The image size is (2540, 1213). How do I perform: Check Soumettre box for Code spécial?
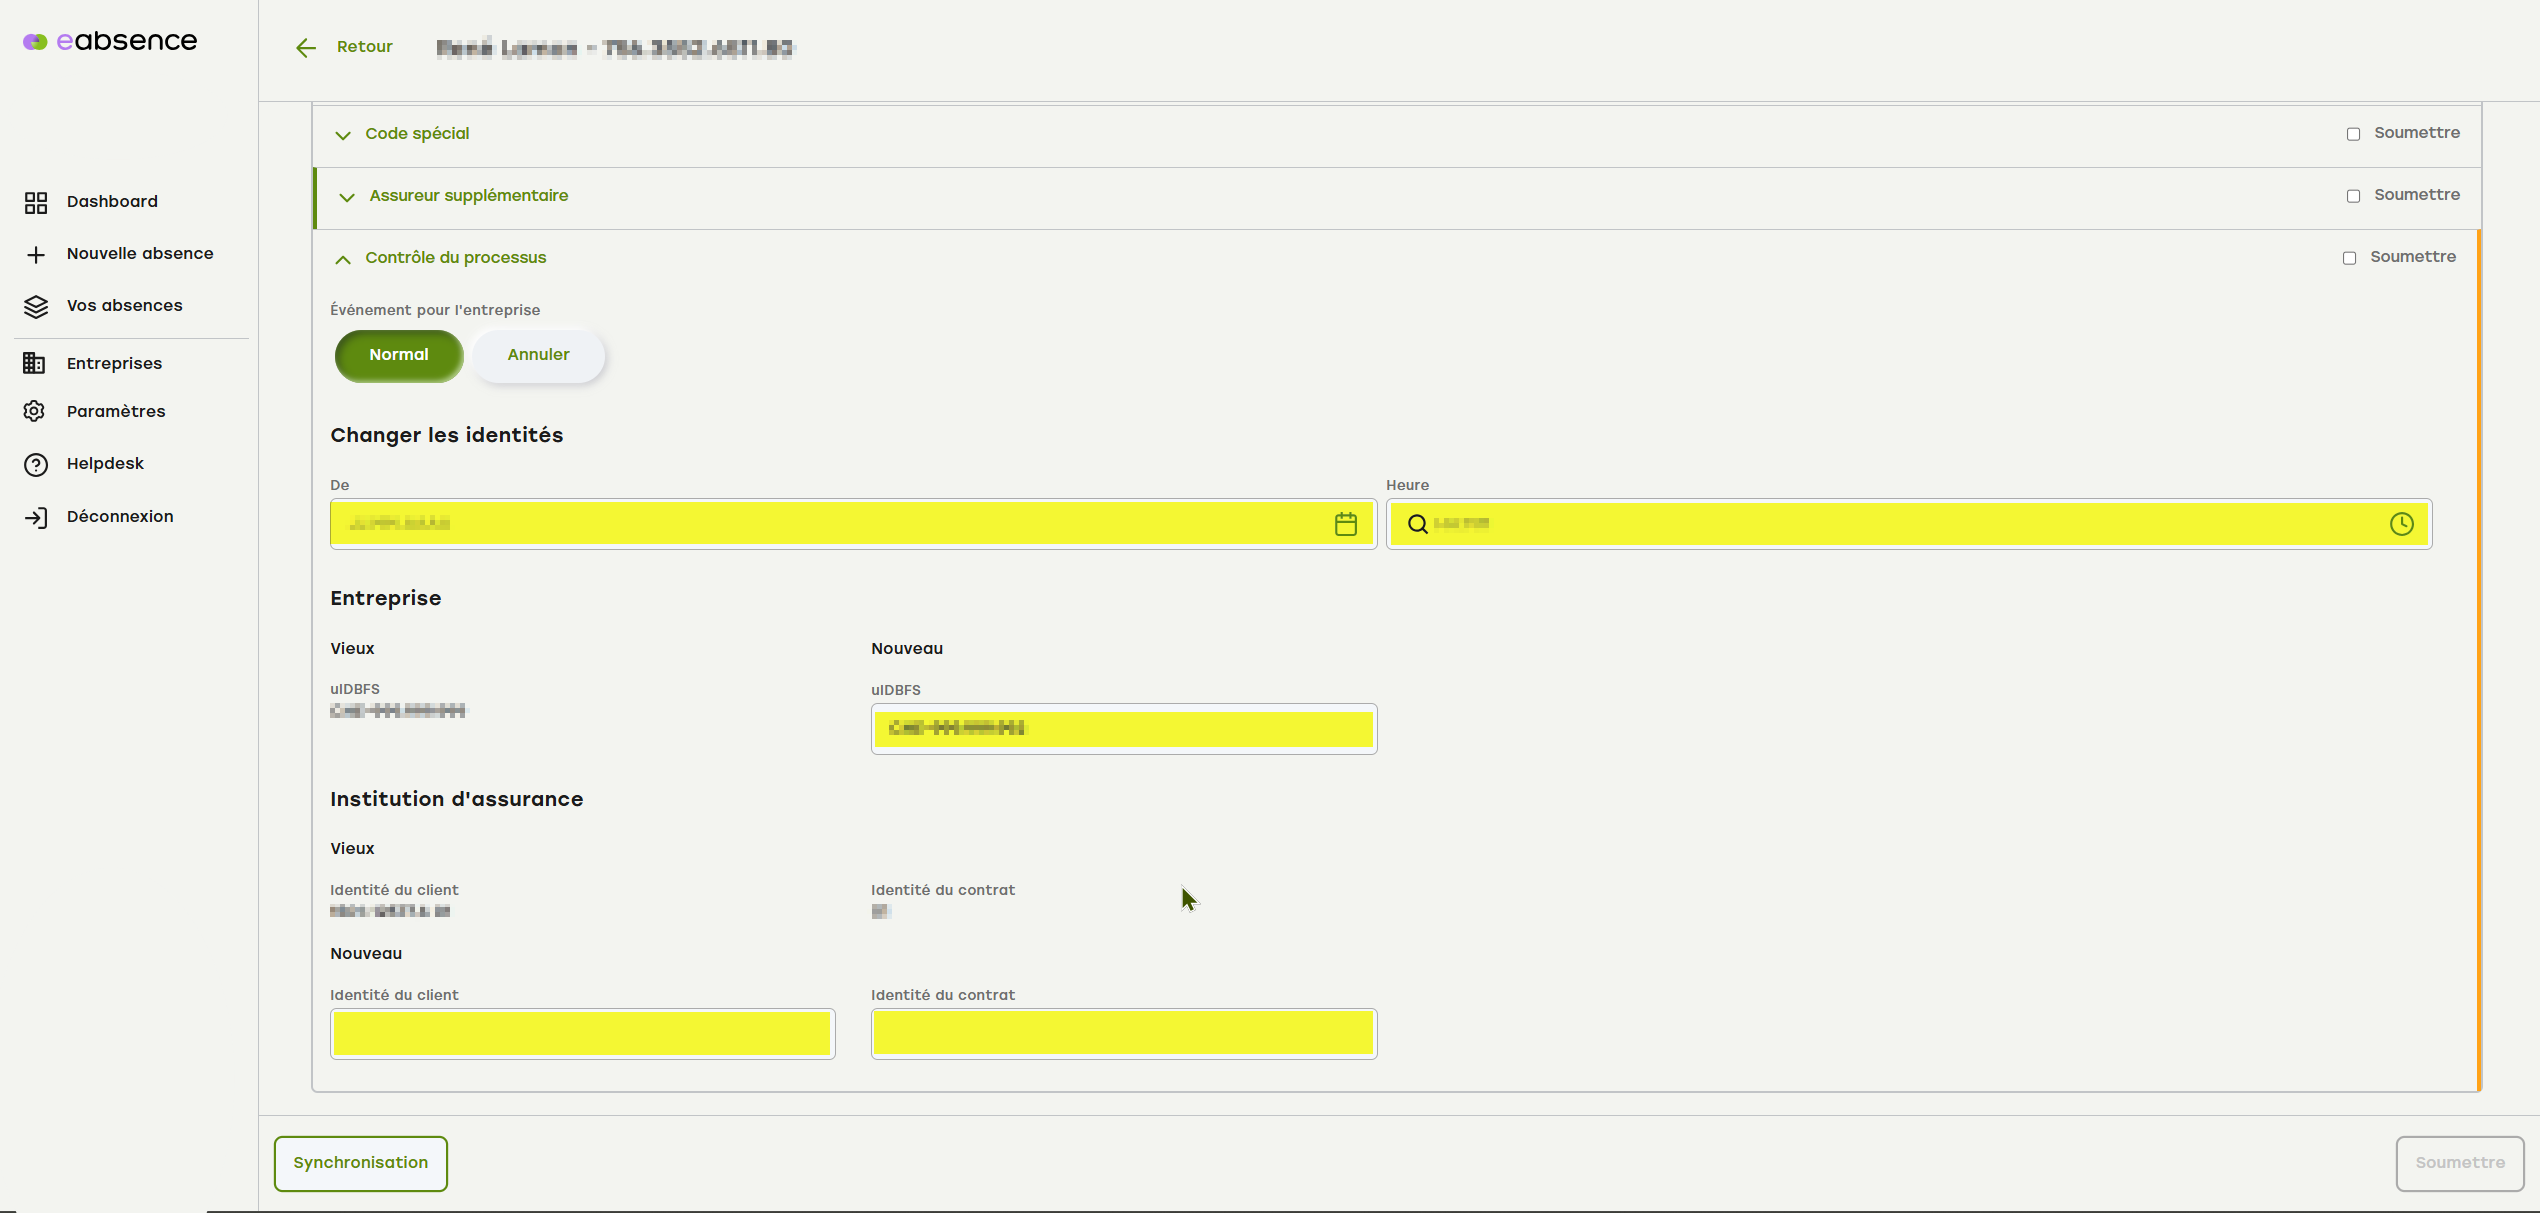click(2353, 134)
